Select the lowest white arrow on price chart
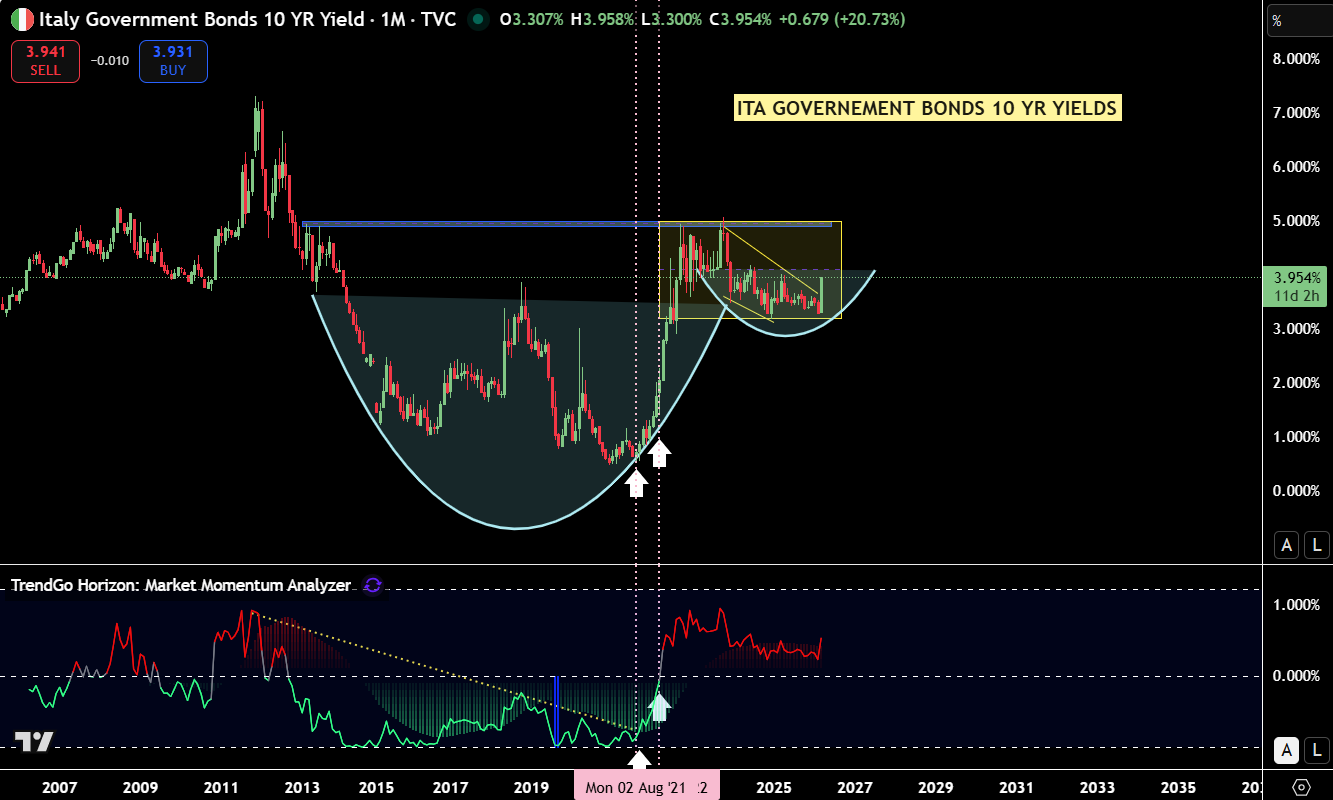 point(636,483)
